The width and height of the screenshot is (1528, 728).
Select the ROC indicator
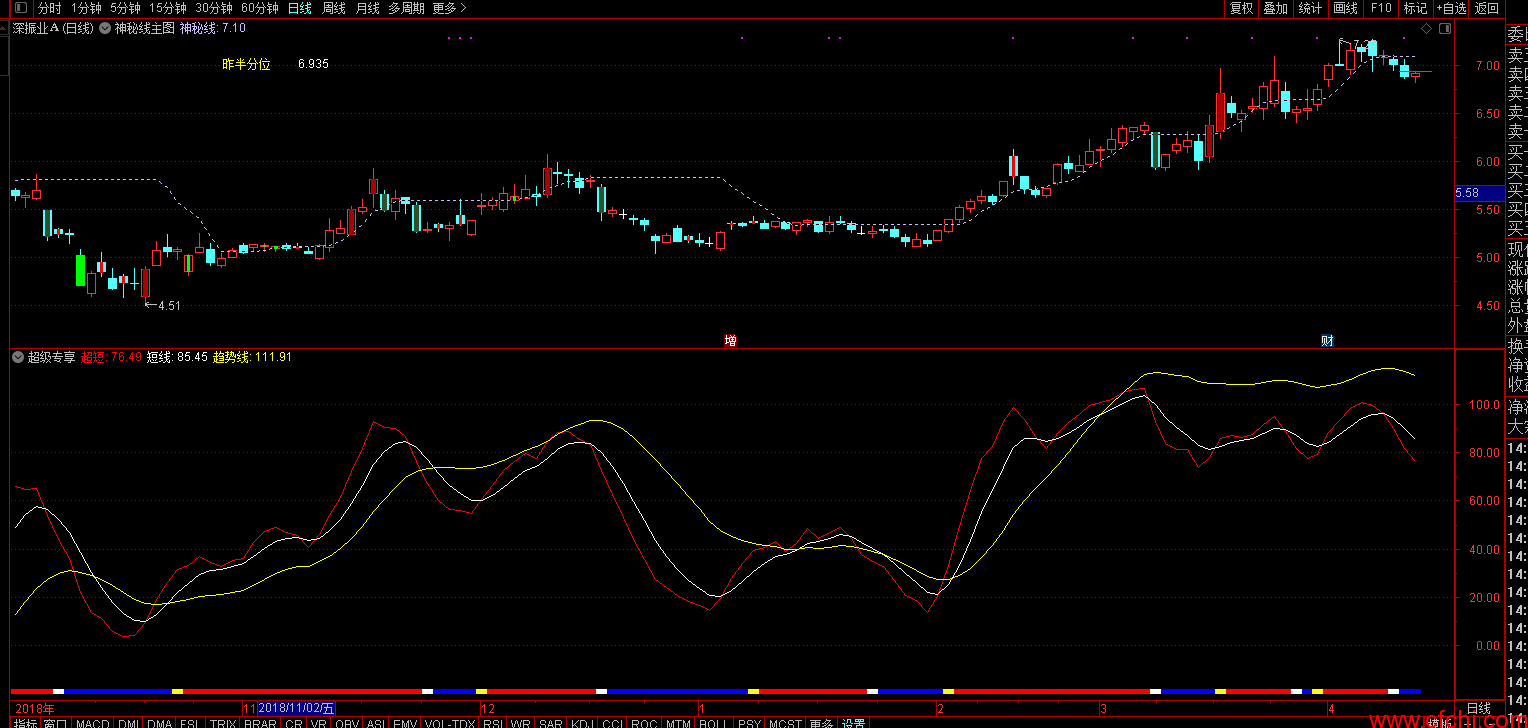click(645, 723)
